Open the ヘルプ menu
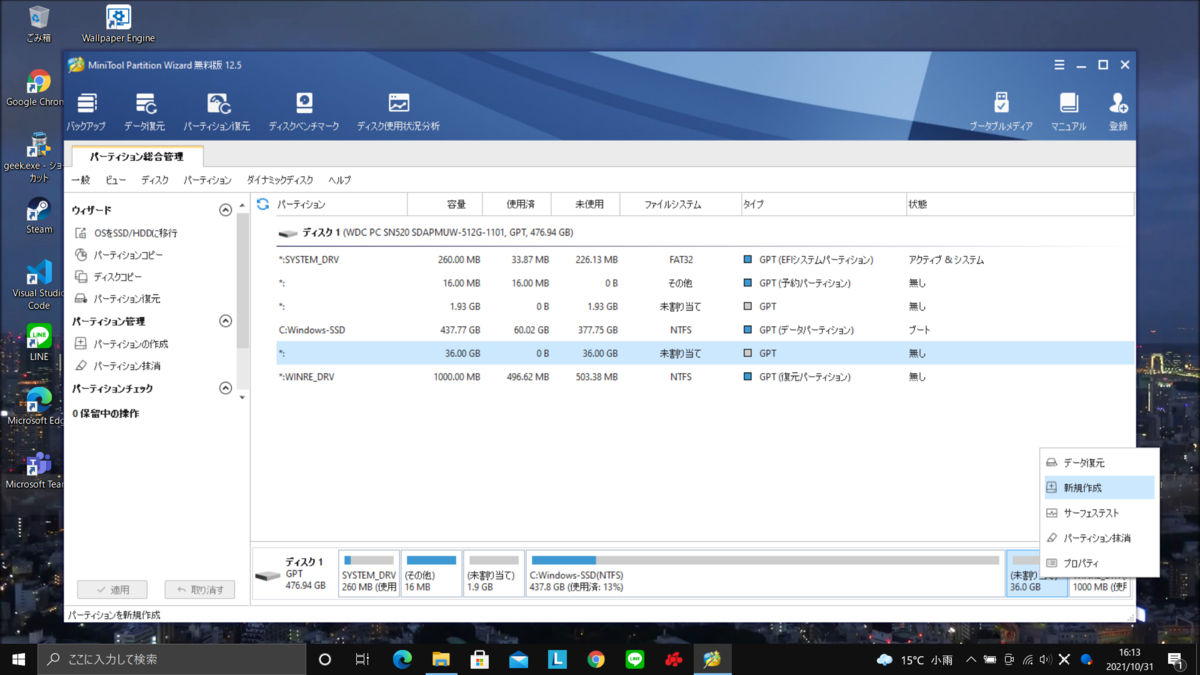Screen dimensions: 1200x675 340,180
